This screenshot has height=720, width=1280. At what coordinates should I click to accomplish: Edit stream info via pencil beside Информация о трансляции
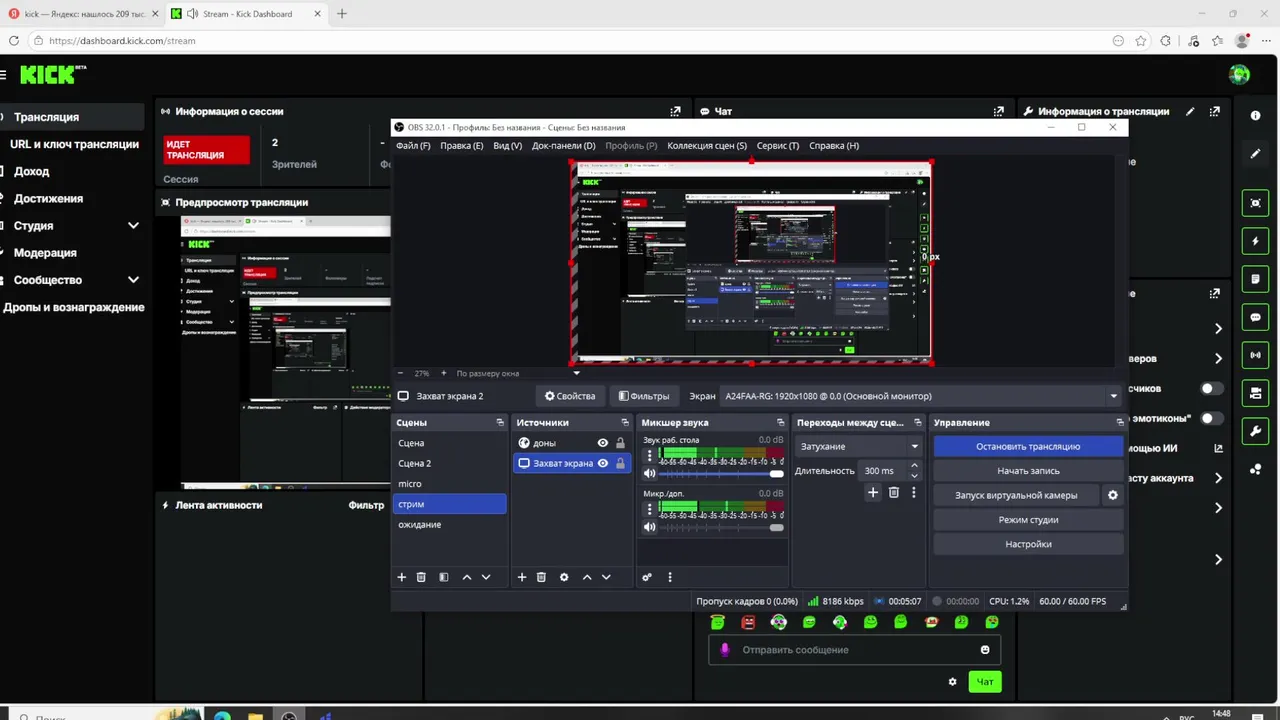1190,111
